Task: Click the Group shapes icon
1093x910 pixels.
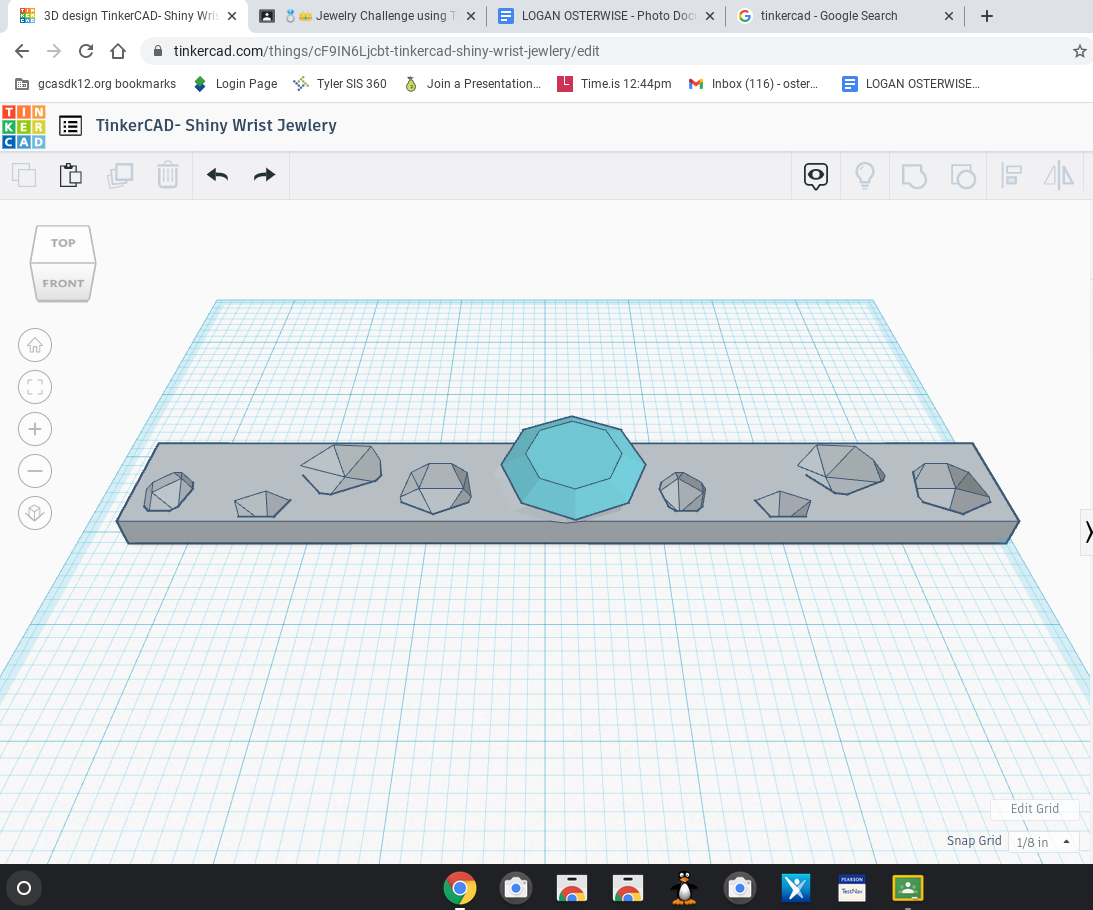Action: 914,176
